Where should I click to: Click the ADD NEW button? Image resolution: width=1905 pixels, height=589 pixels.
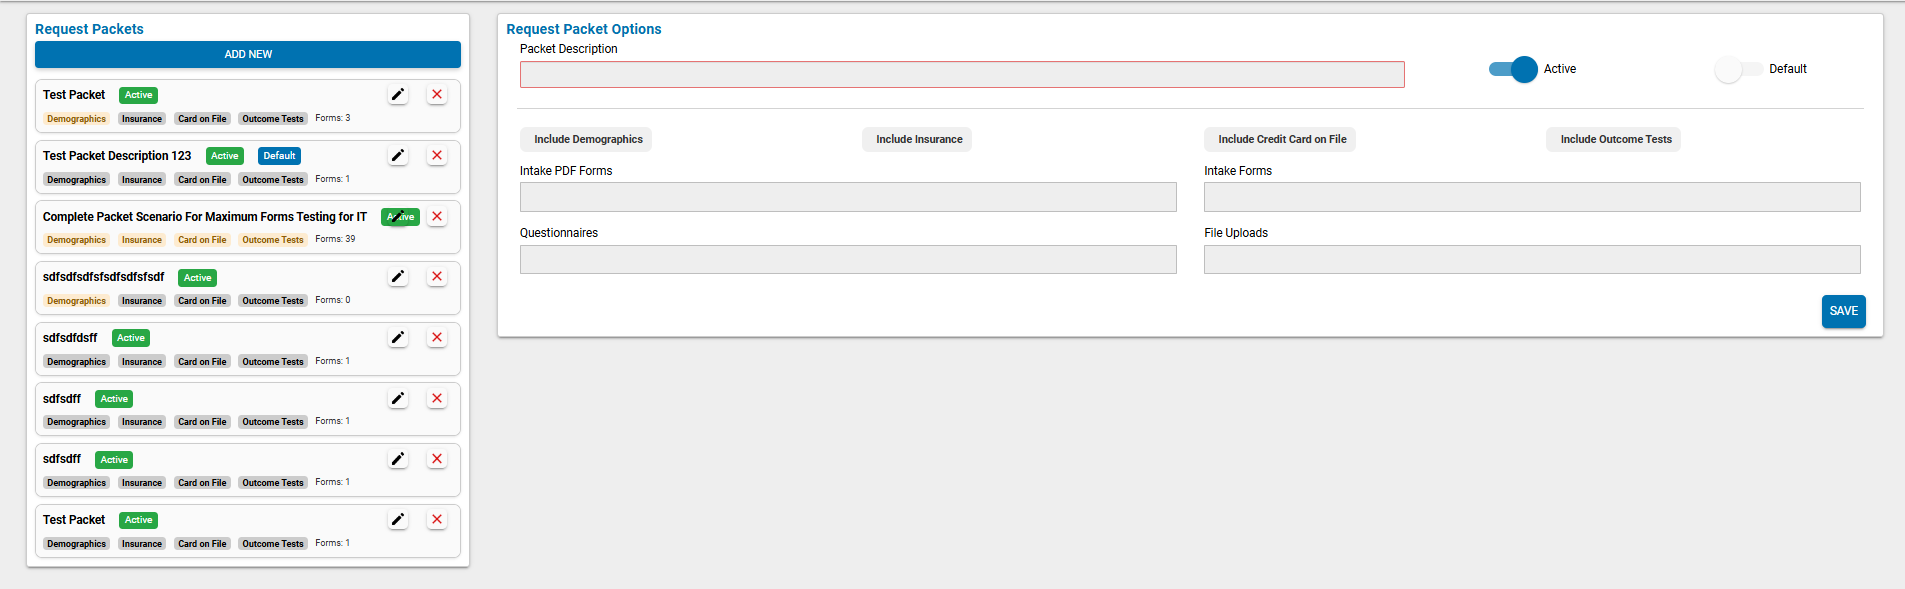click(x=248, y=55)
